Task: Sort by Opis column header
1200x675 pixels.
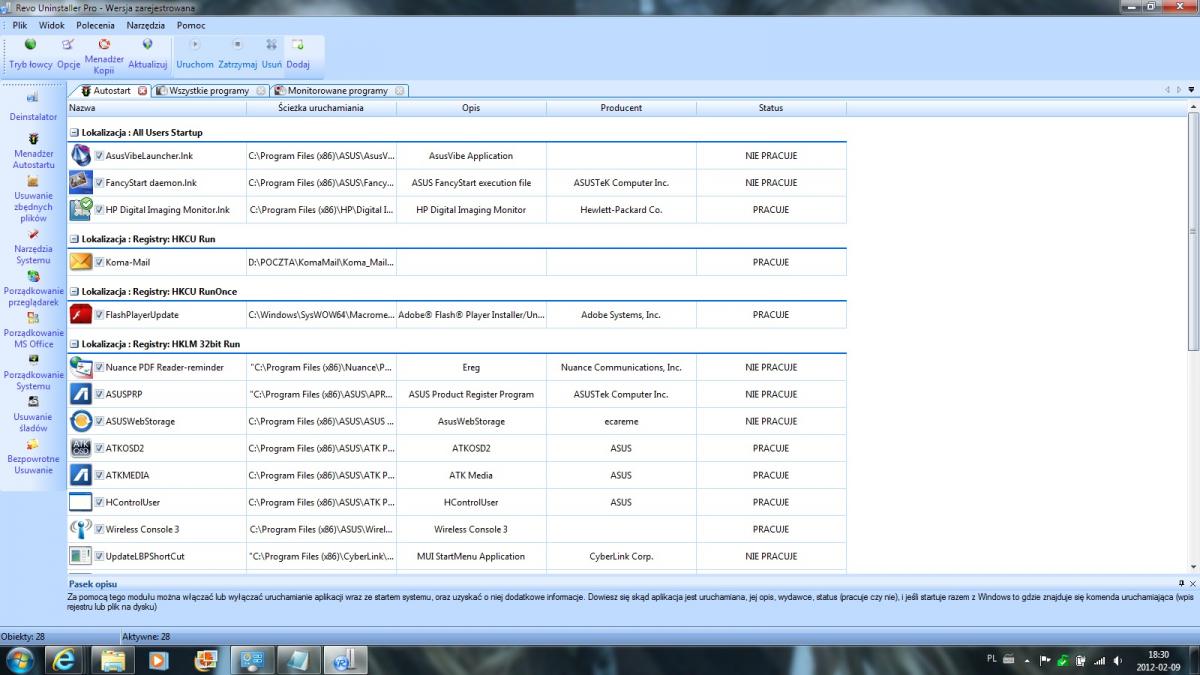Action: pos(471,107)
